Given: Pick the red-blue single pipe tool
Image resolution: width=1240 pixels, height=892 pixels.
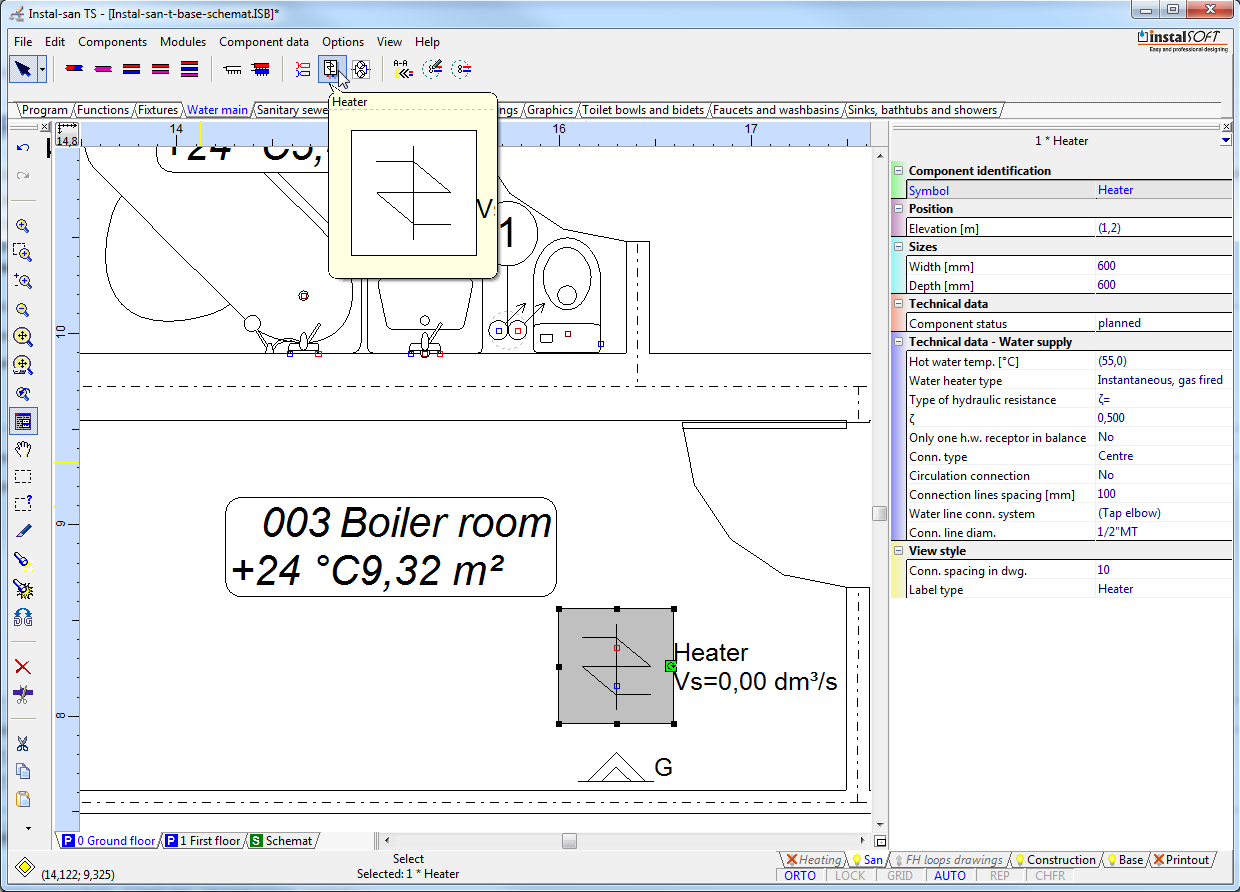Looking at the screenshot, I should pyautogui.click(x=74, y=69).
